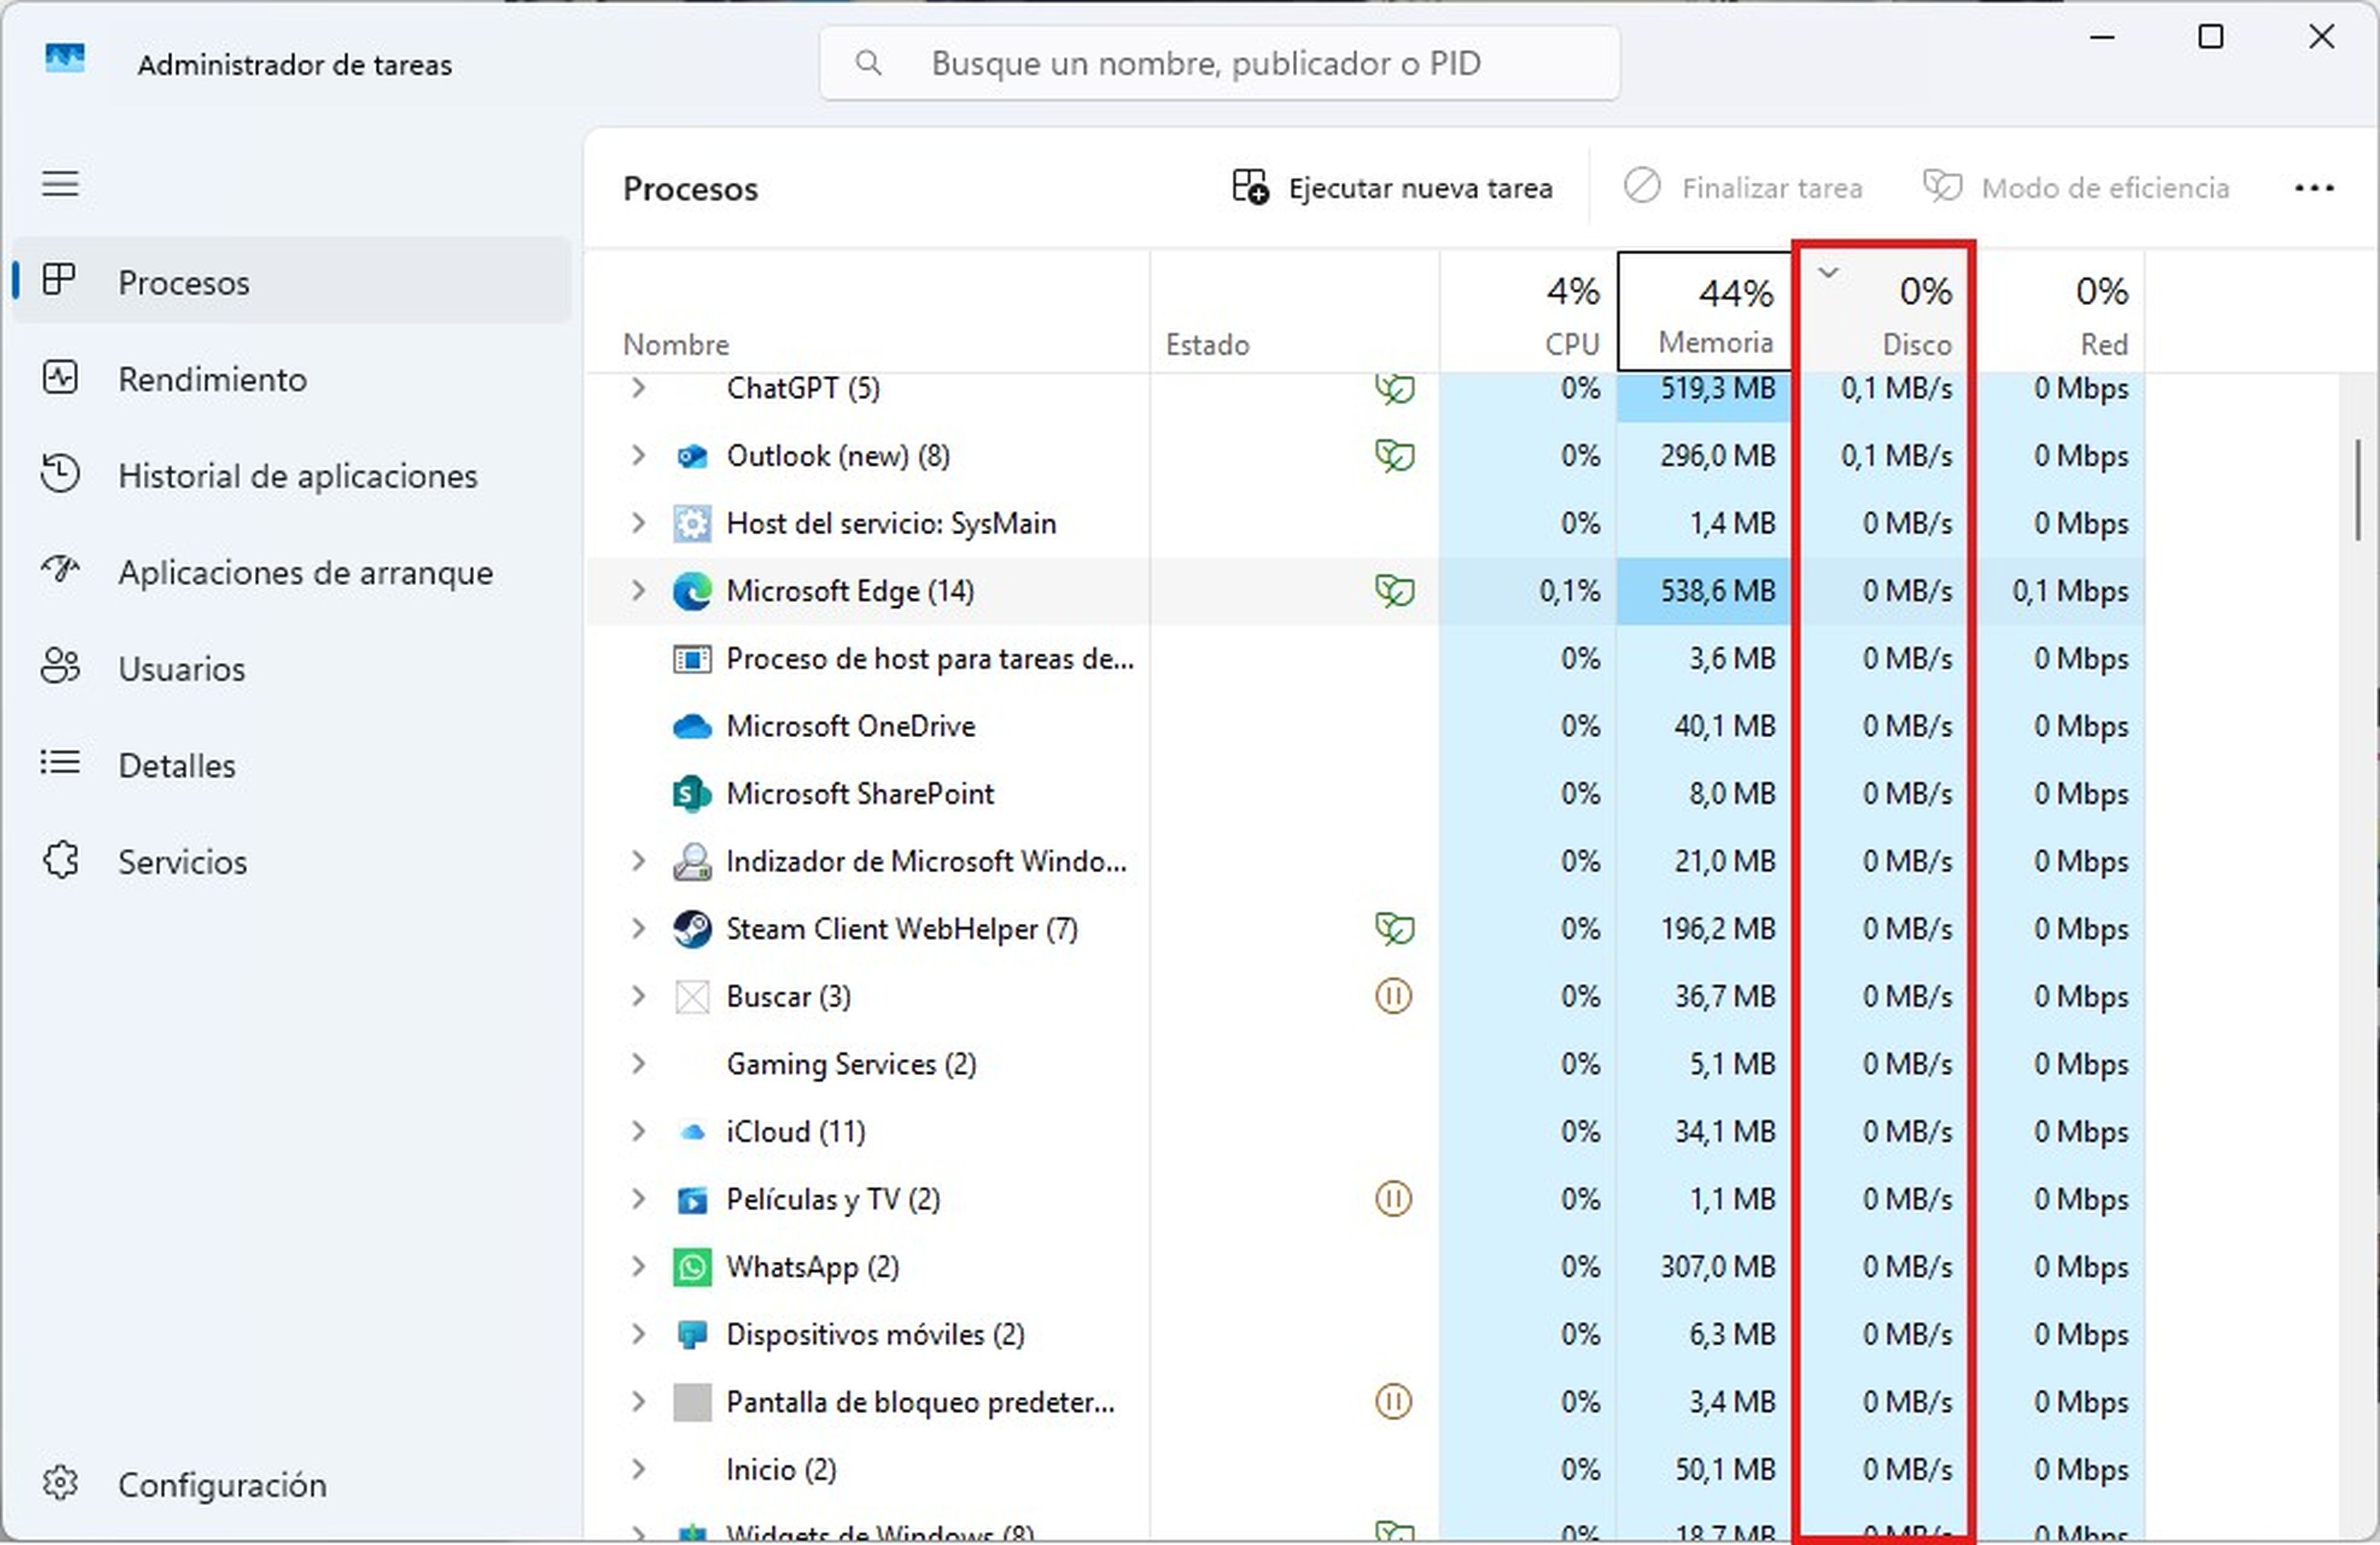Screen dimensions: 2380x1545
Task: Click suspended icon on Pantalla de bloqueo row
Action: click(x=1393, y=1401)
